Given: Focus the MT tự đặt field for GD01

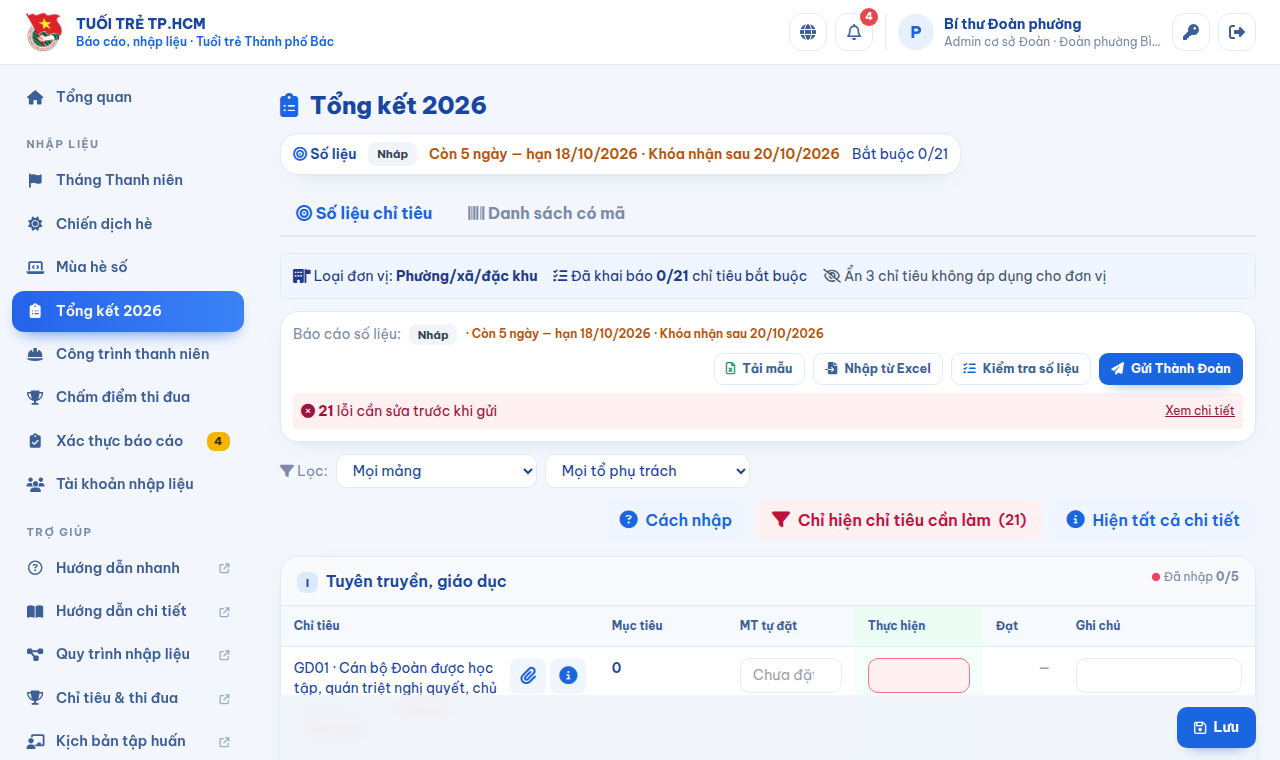Looking at the screenshot, I should [x=791, y=675].
